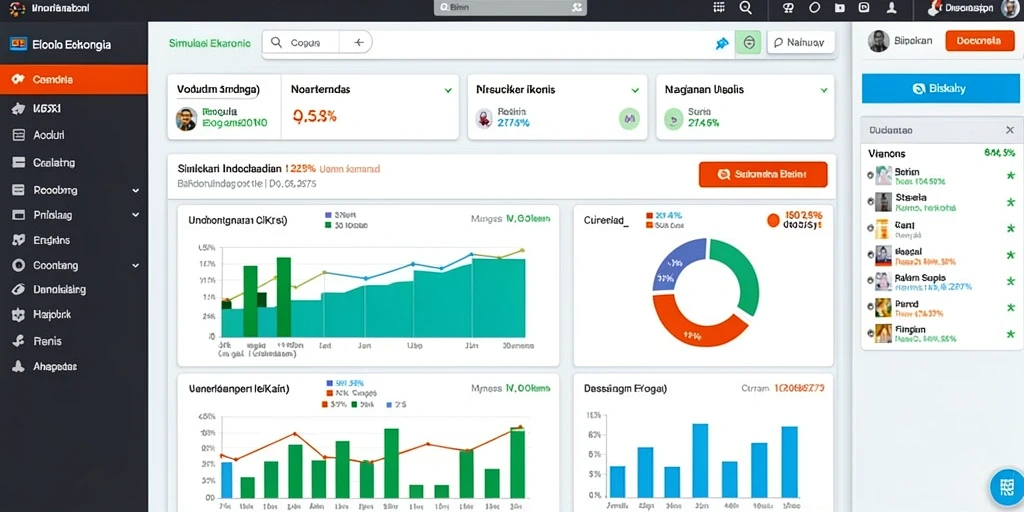Viewport: 1024px width, 512px height.
Task: Toggle star for Setim in Vranons list
Action: pos(1010,176)
